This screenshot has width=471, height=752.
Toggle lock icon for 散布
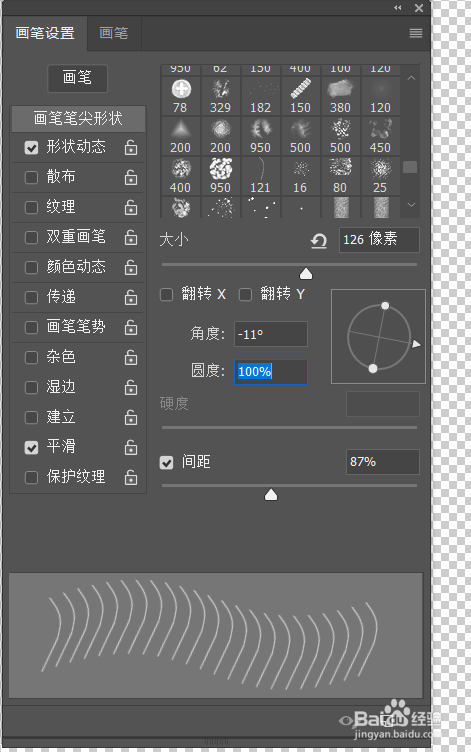131,177
